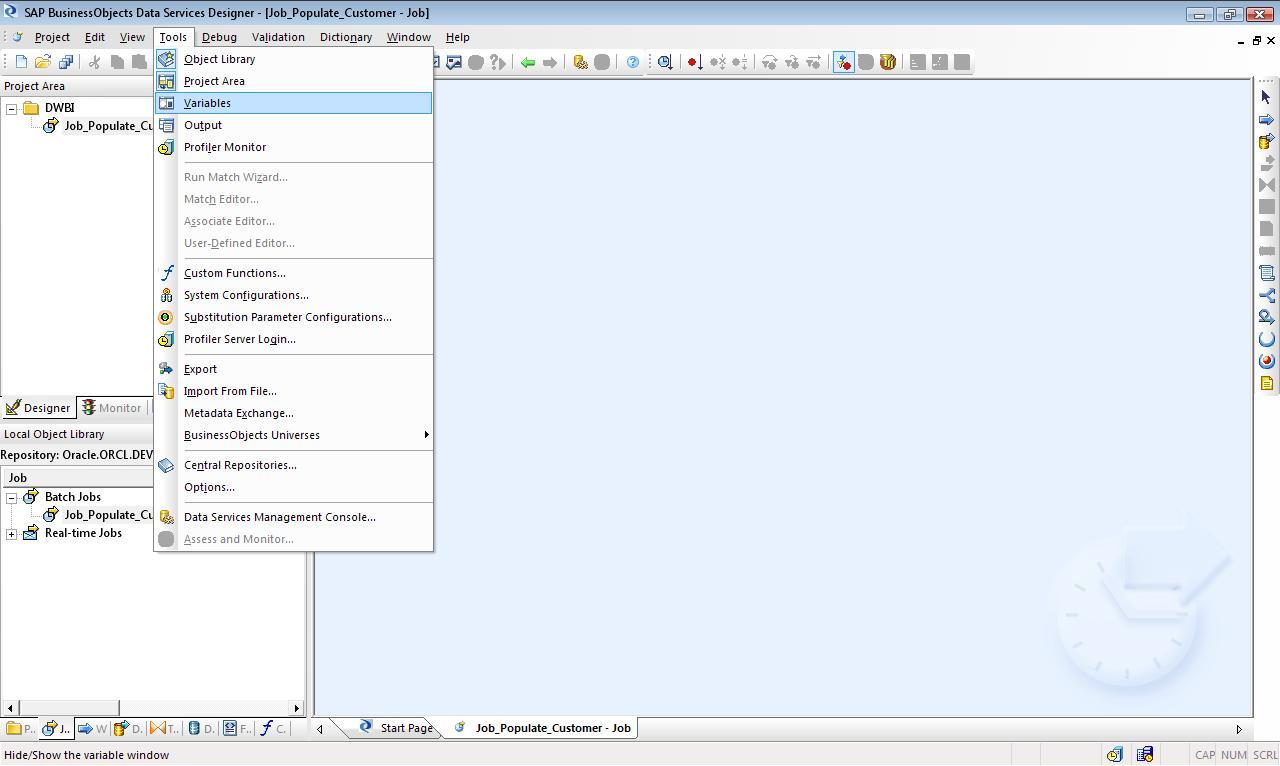Select Output in the Tools menu
Screen dimensions: 1280x766
click(x=293, y=125)
